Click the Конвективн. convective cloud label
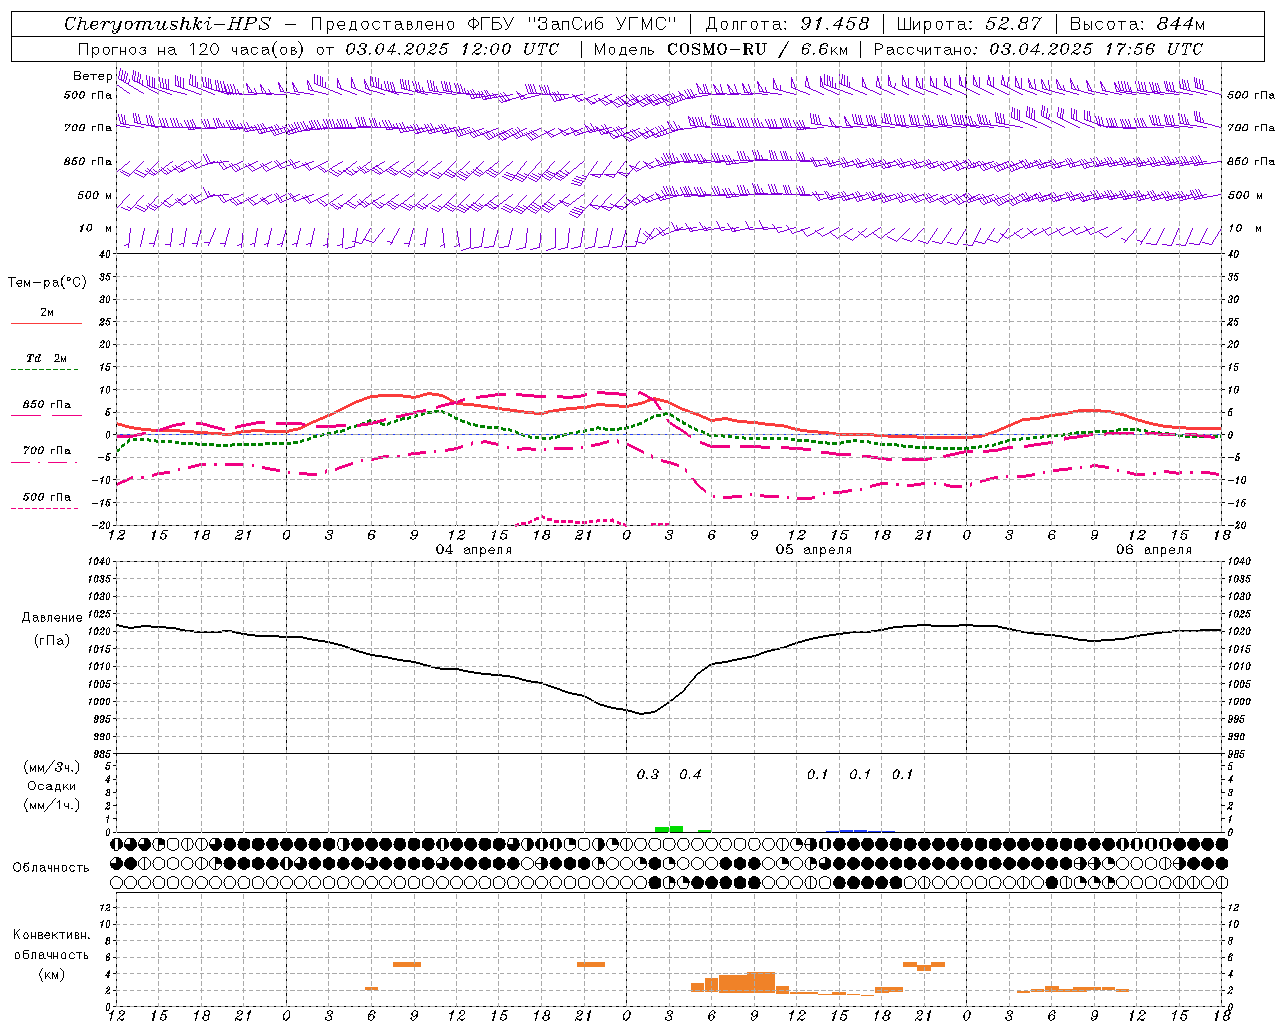 click(51, 935)
